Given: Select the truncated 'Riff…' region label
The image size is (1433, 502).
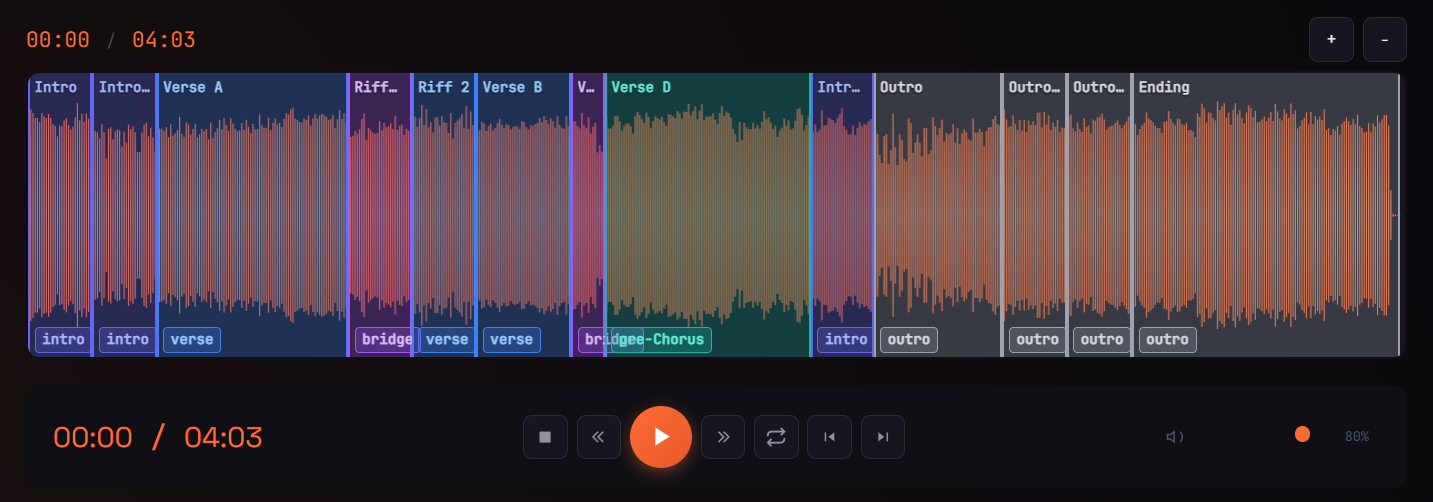Looking at the screenshot, I should click(x=376, y=87).
